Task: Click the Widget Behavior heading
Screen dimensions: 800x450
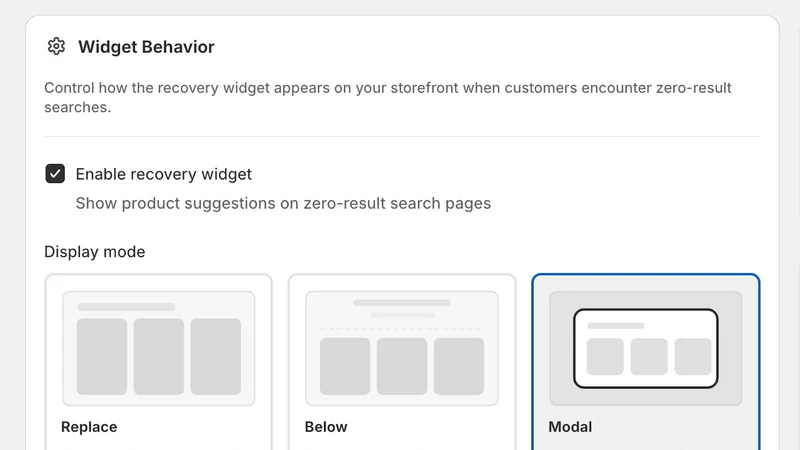Action: pyautogui.click(x=146, y=47)
